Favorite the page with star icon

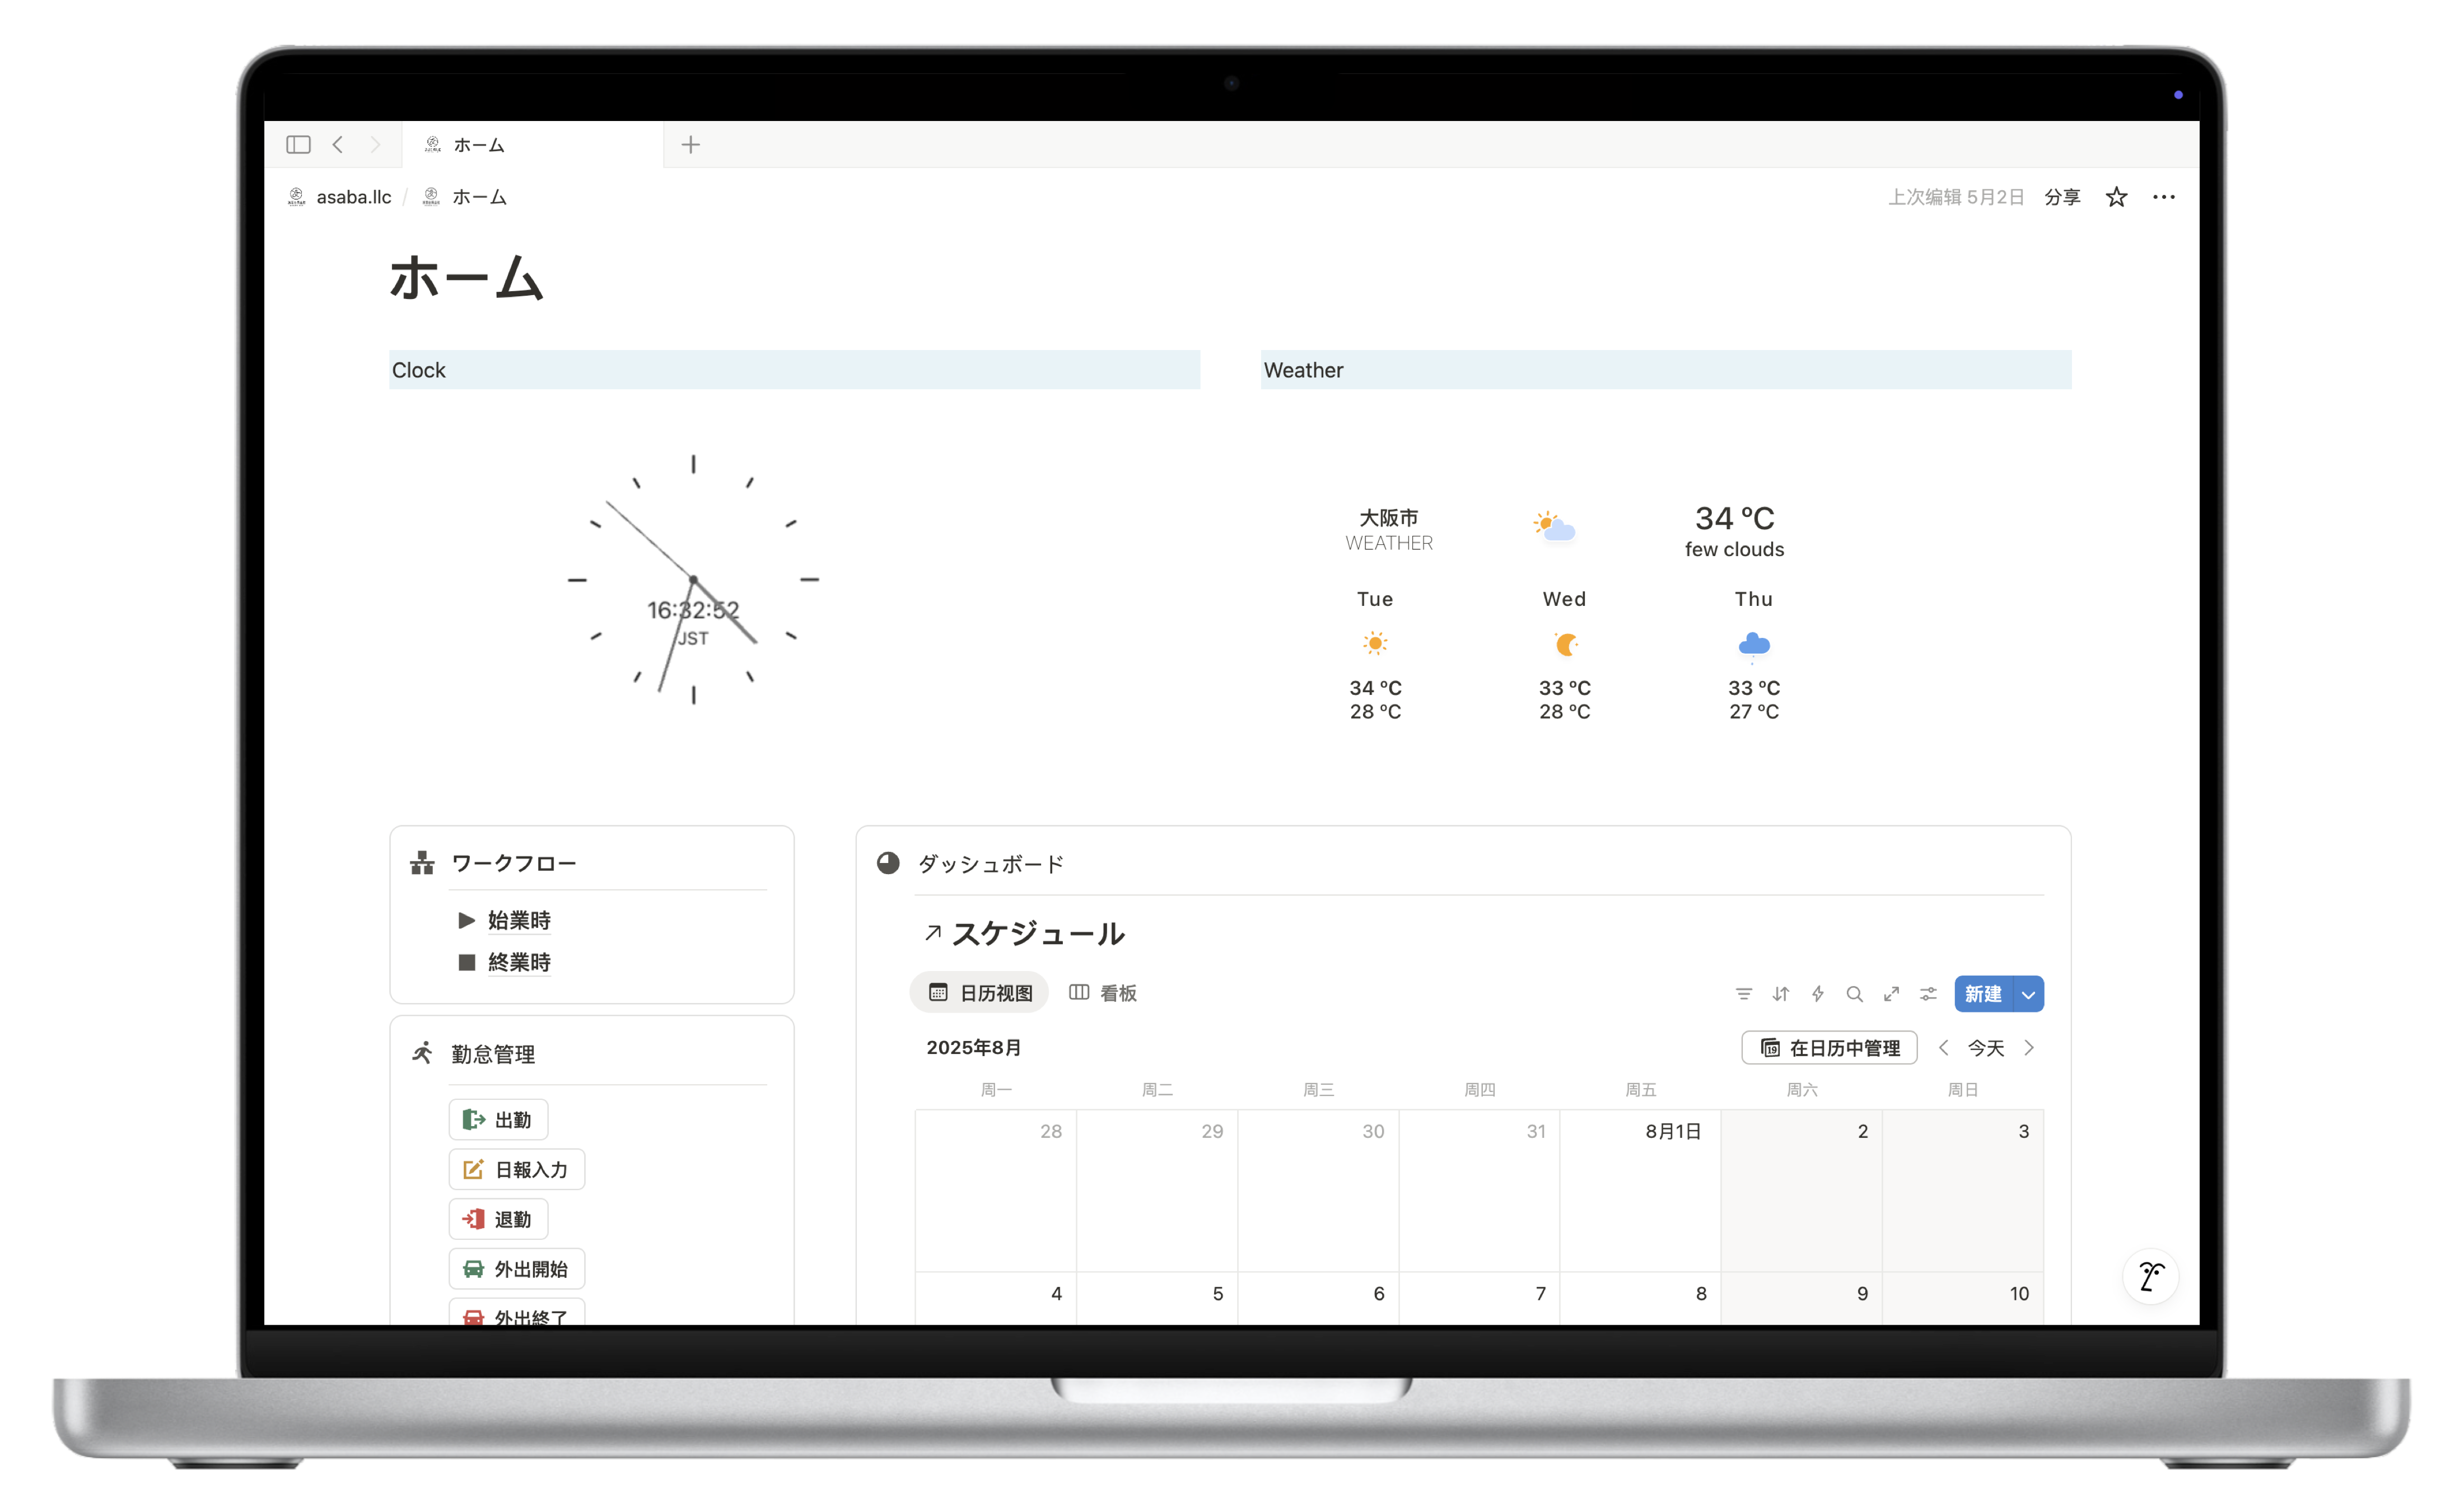pyautogui.click(x=2116, y=197)
